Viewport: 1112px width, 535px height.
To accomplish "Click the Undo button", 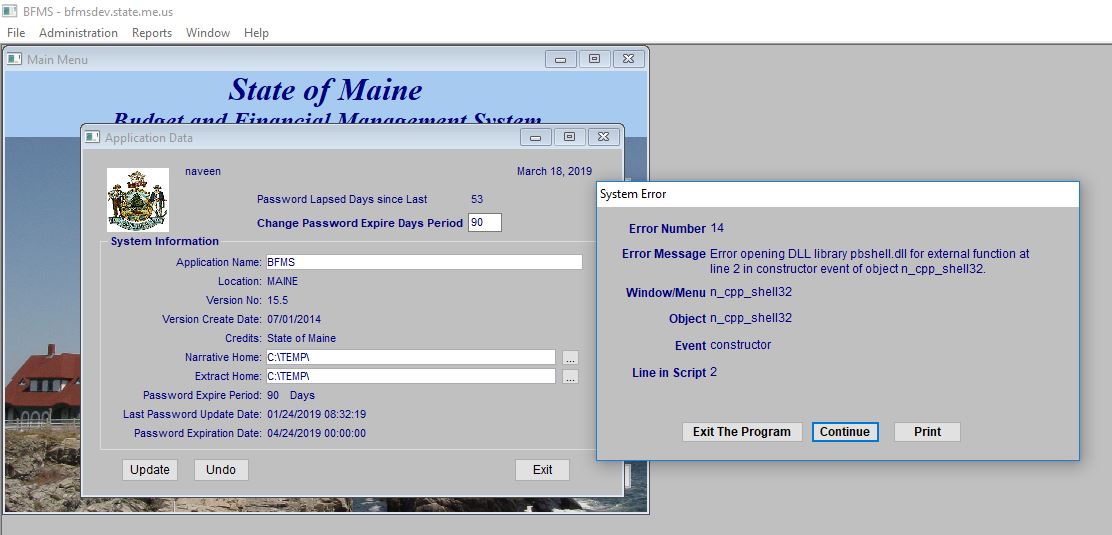I will [221, 470].
